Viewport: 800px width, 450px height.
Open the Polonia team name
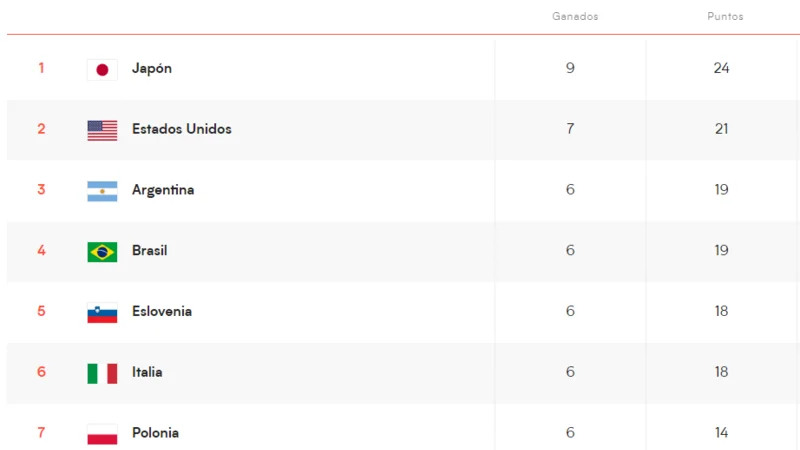[155, 433]
